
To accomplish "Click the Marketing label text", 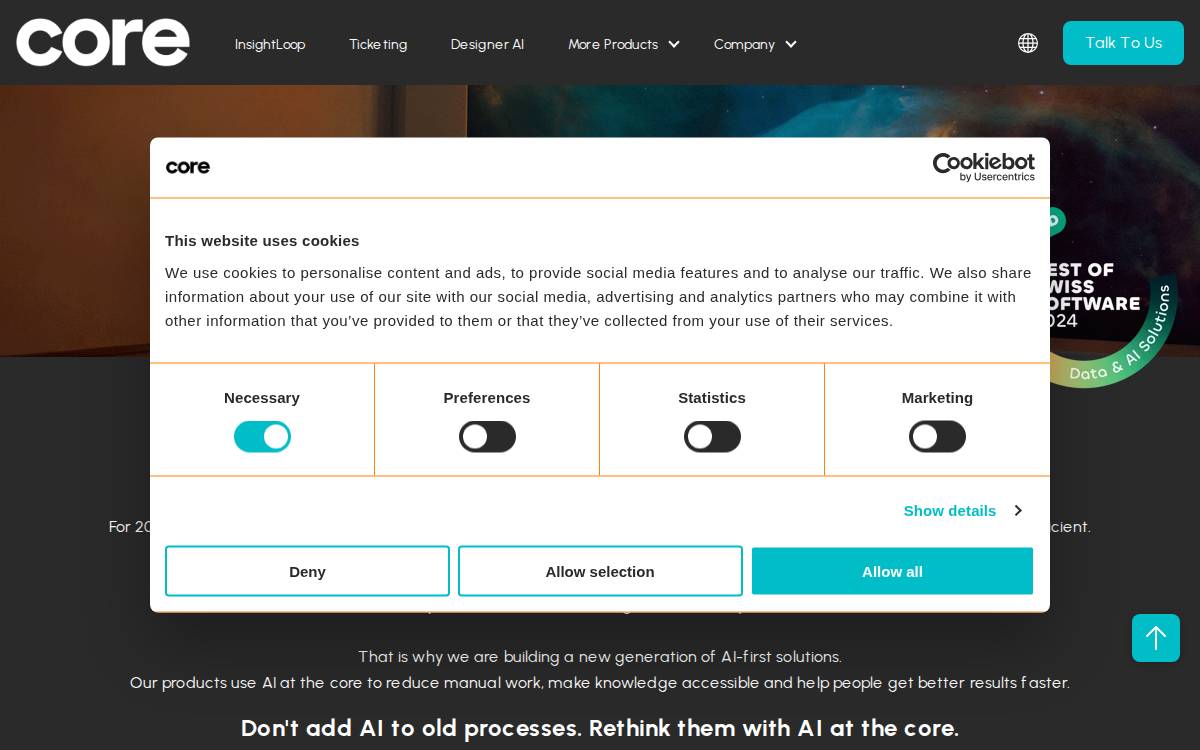I will (x=937, y=398).
